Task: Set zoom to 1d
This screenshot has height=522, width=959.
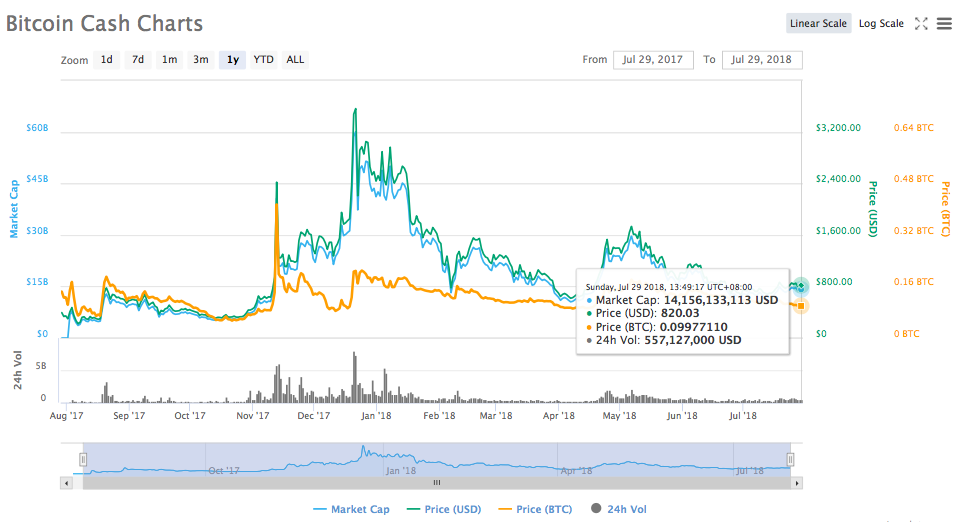Action: (x=106, y=59)
